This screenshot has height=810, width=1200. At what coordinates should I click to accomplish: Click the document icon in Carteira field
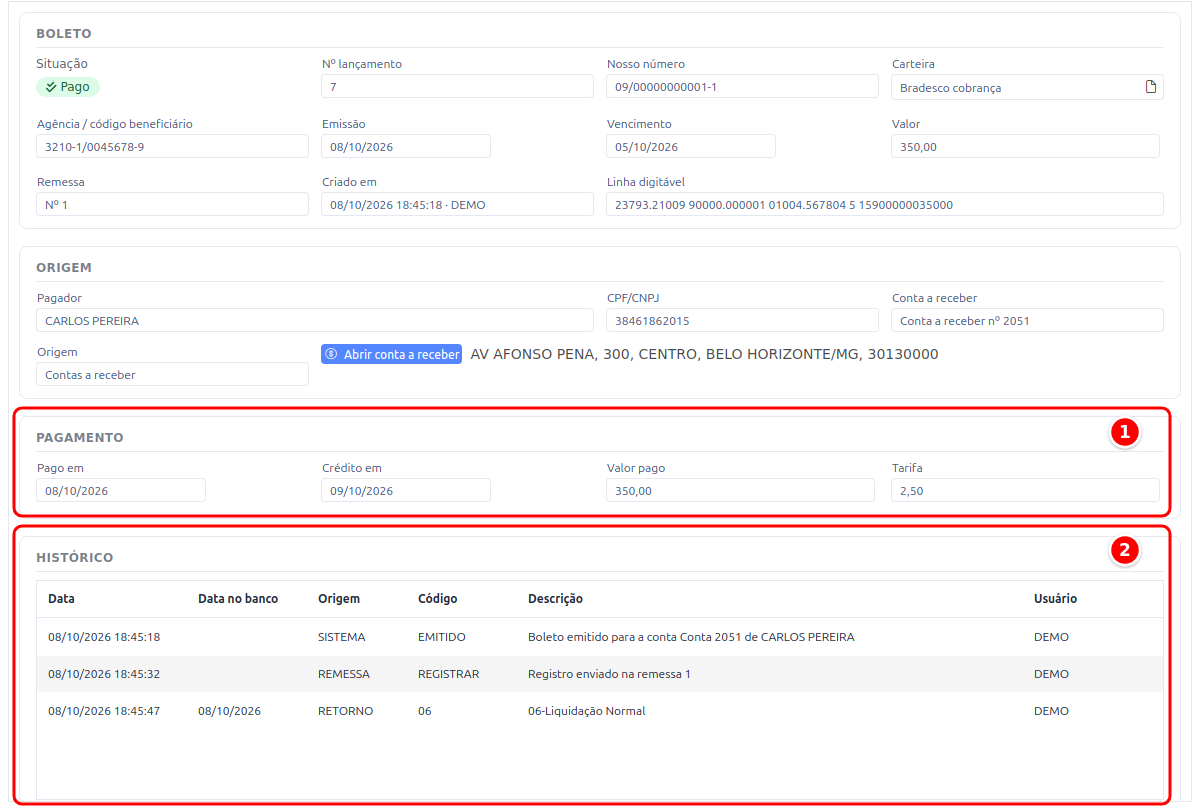(x=1150, y=87)
